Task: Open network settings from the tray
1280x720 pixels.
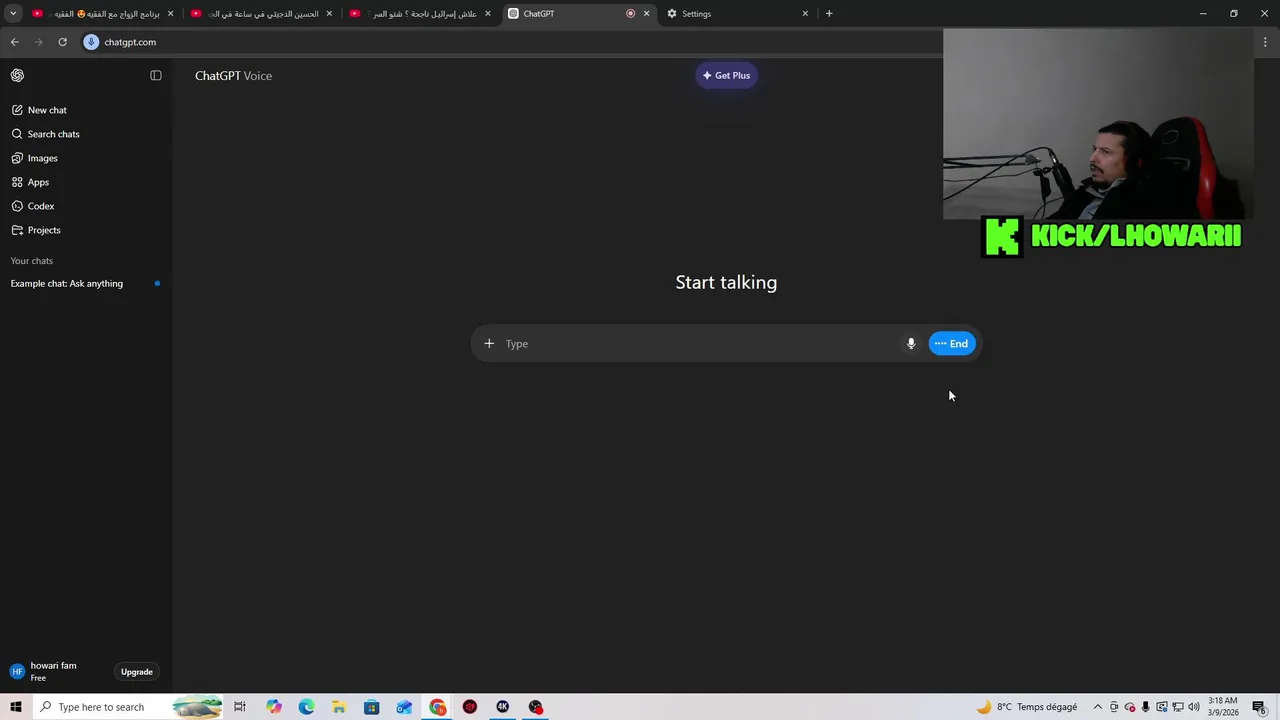Action: click(1177, 707)
